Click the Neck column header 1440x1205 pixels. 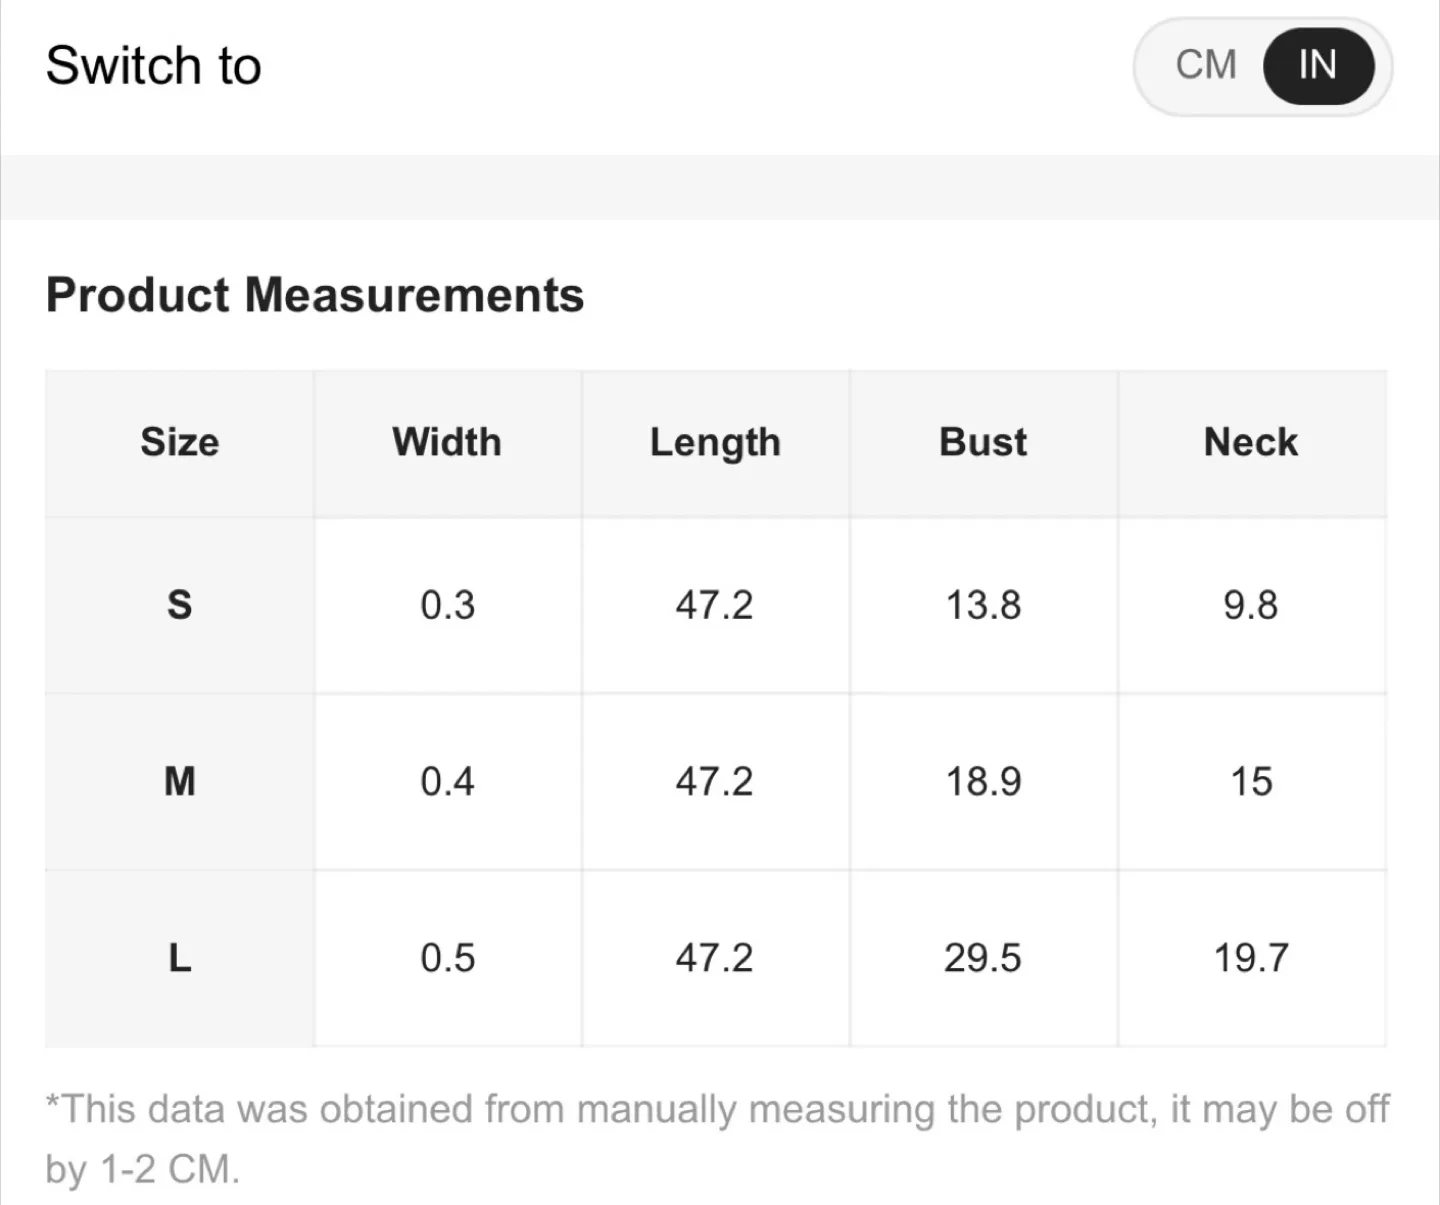click(x=1251, y=442)
